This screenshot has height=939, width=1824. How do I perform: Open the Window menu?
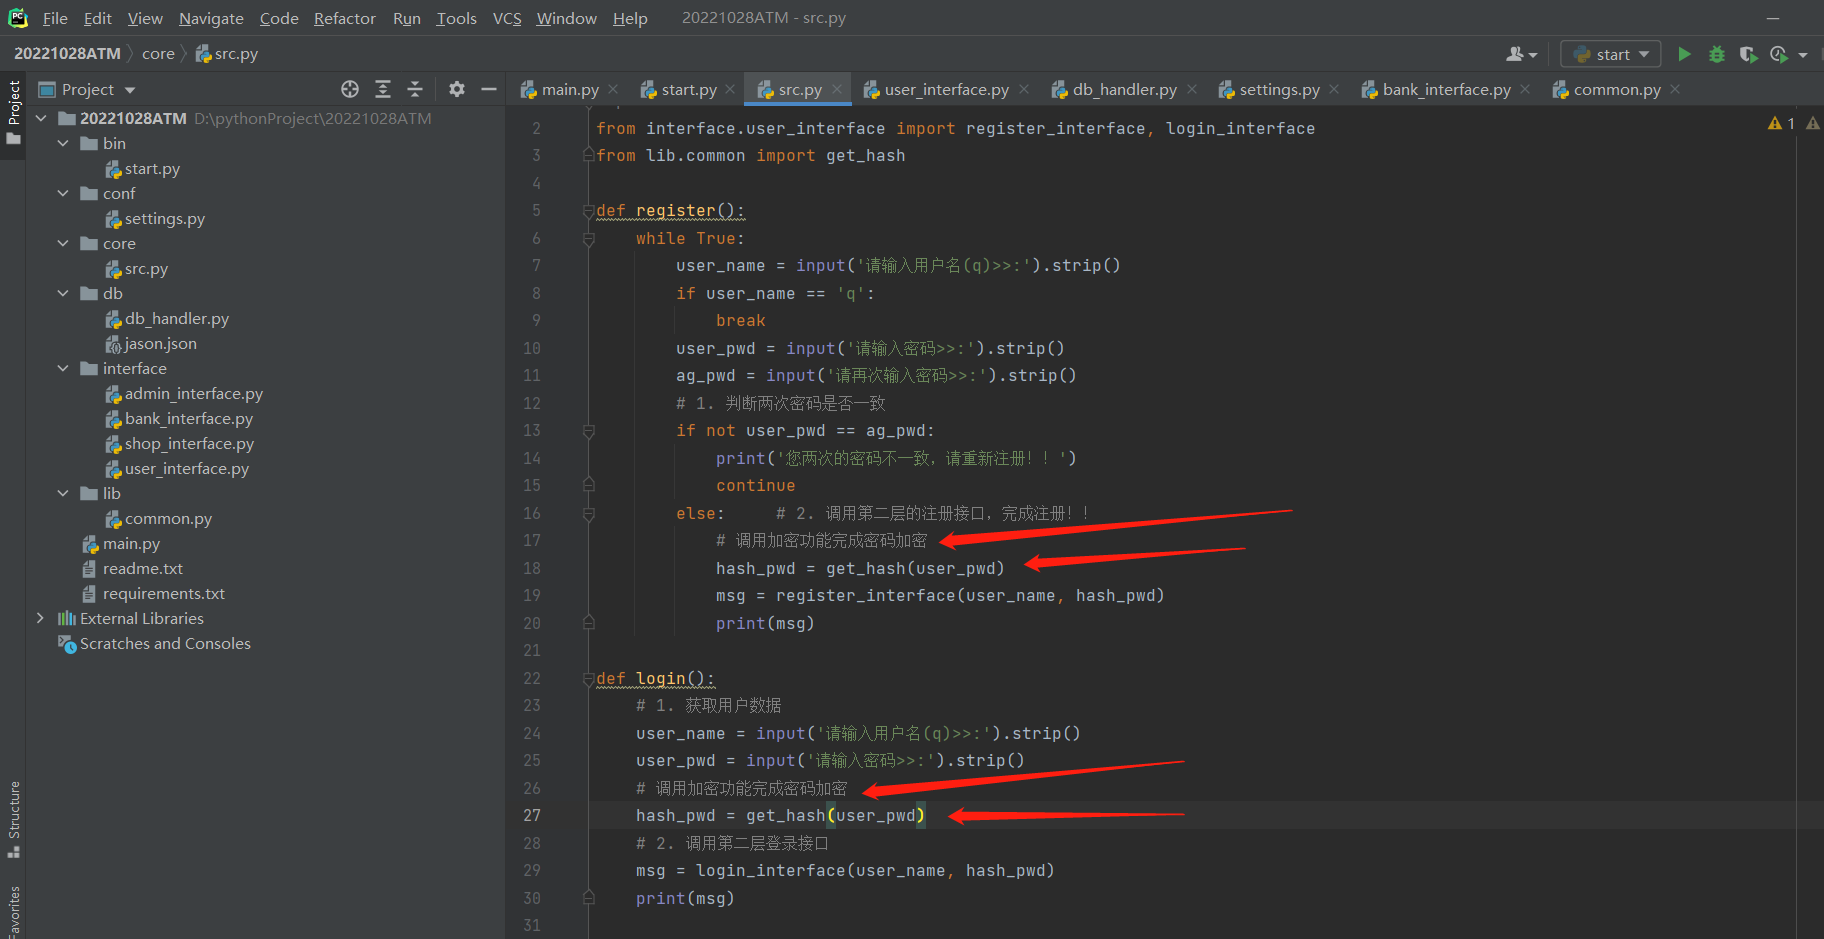point(566,18)
